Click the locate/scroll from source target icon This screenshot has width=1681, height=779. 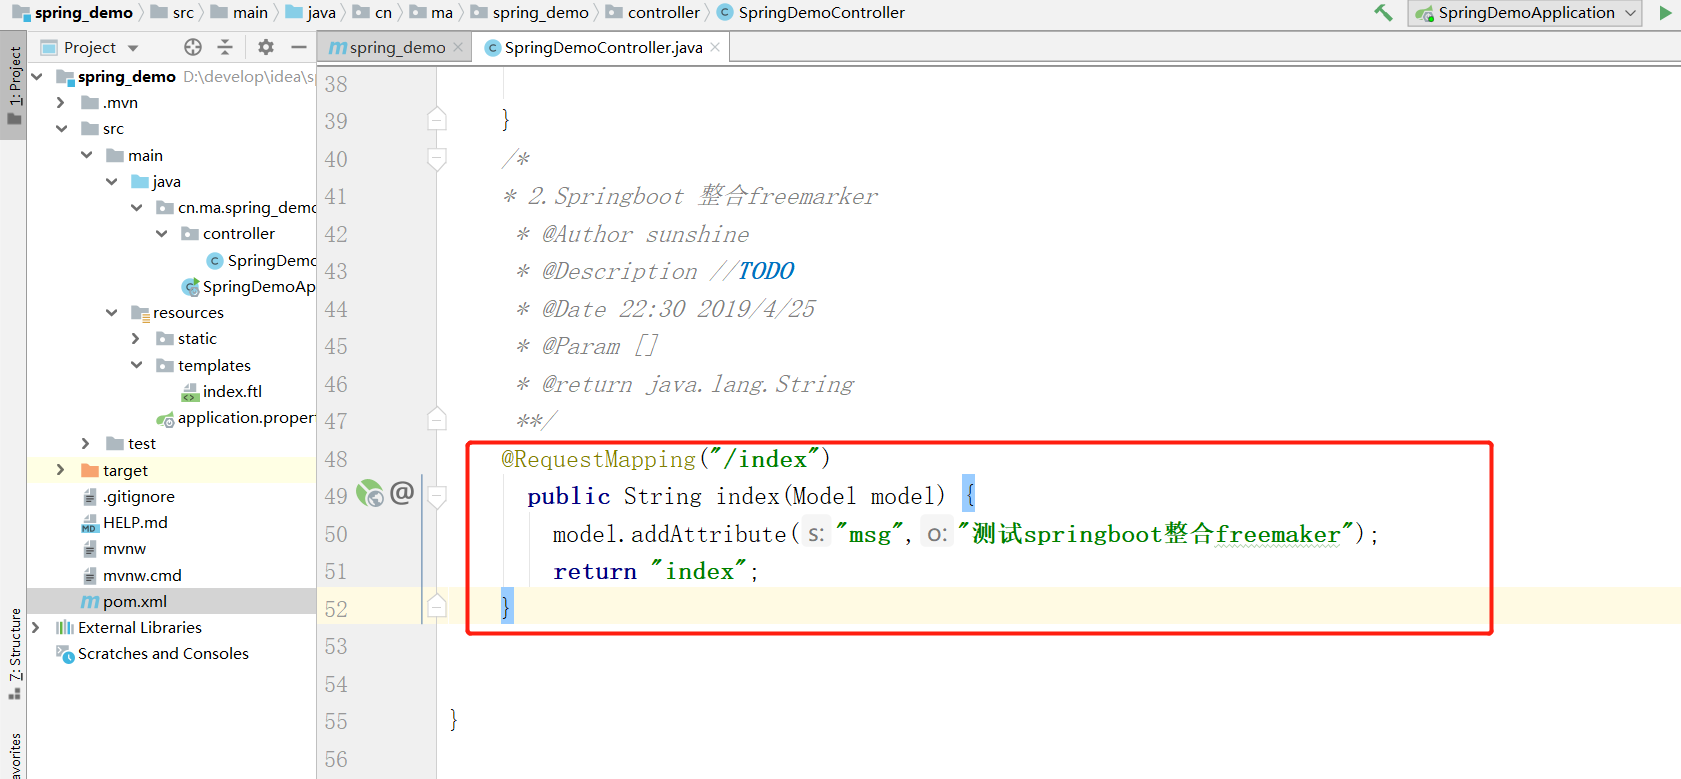(193, 47)
